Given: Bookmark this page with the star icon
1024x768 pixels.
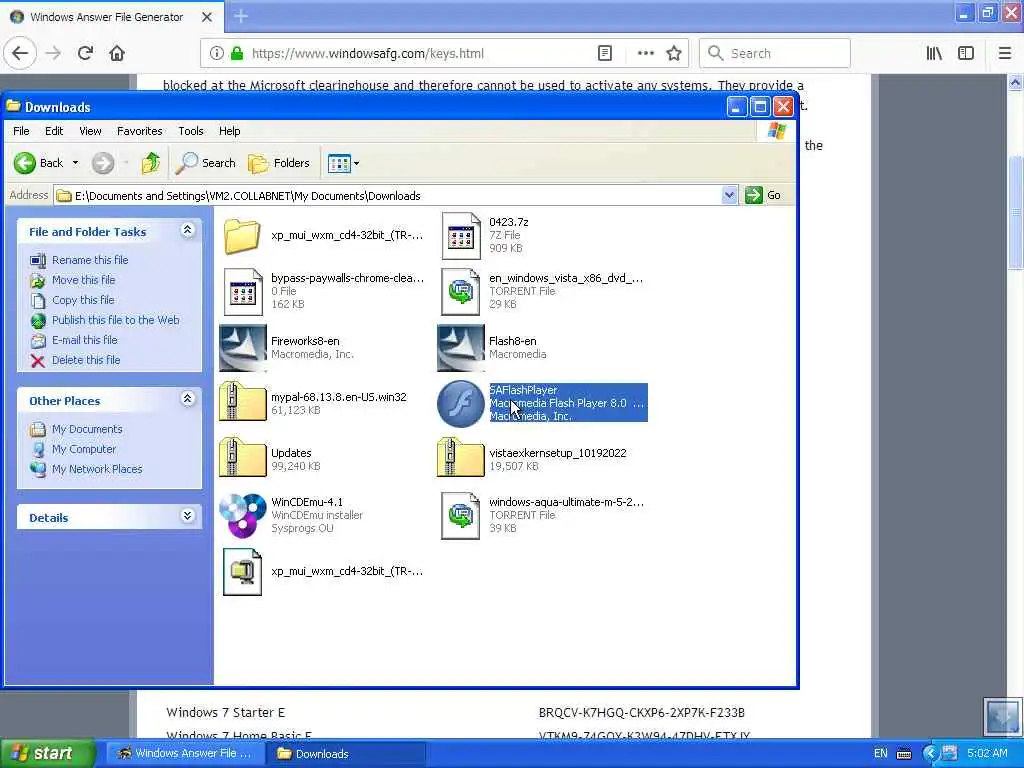Looking at the screenshot, I should [674, 53].
